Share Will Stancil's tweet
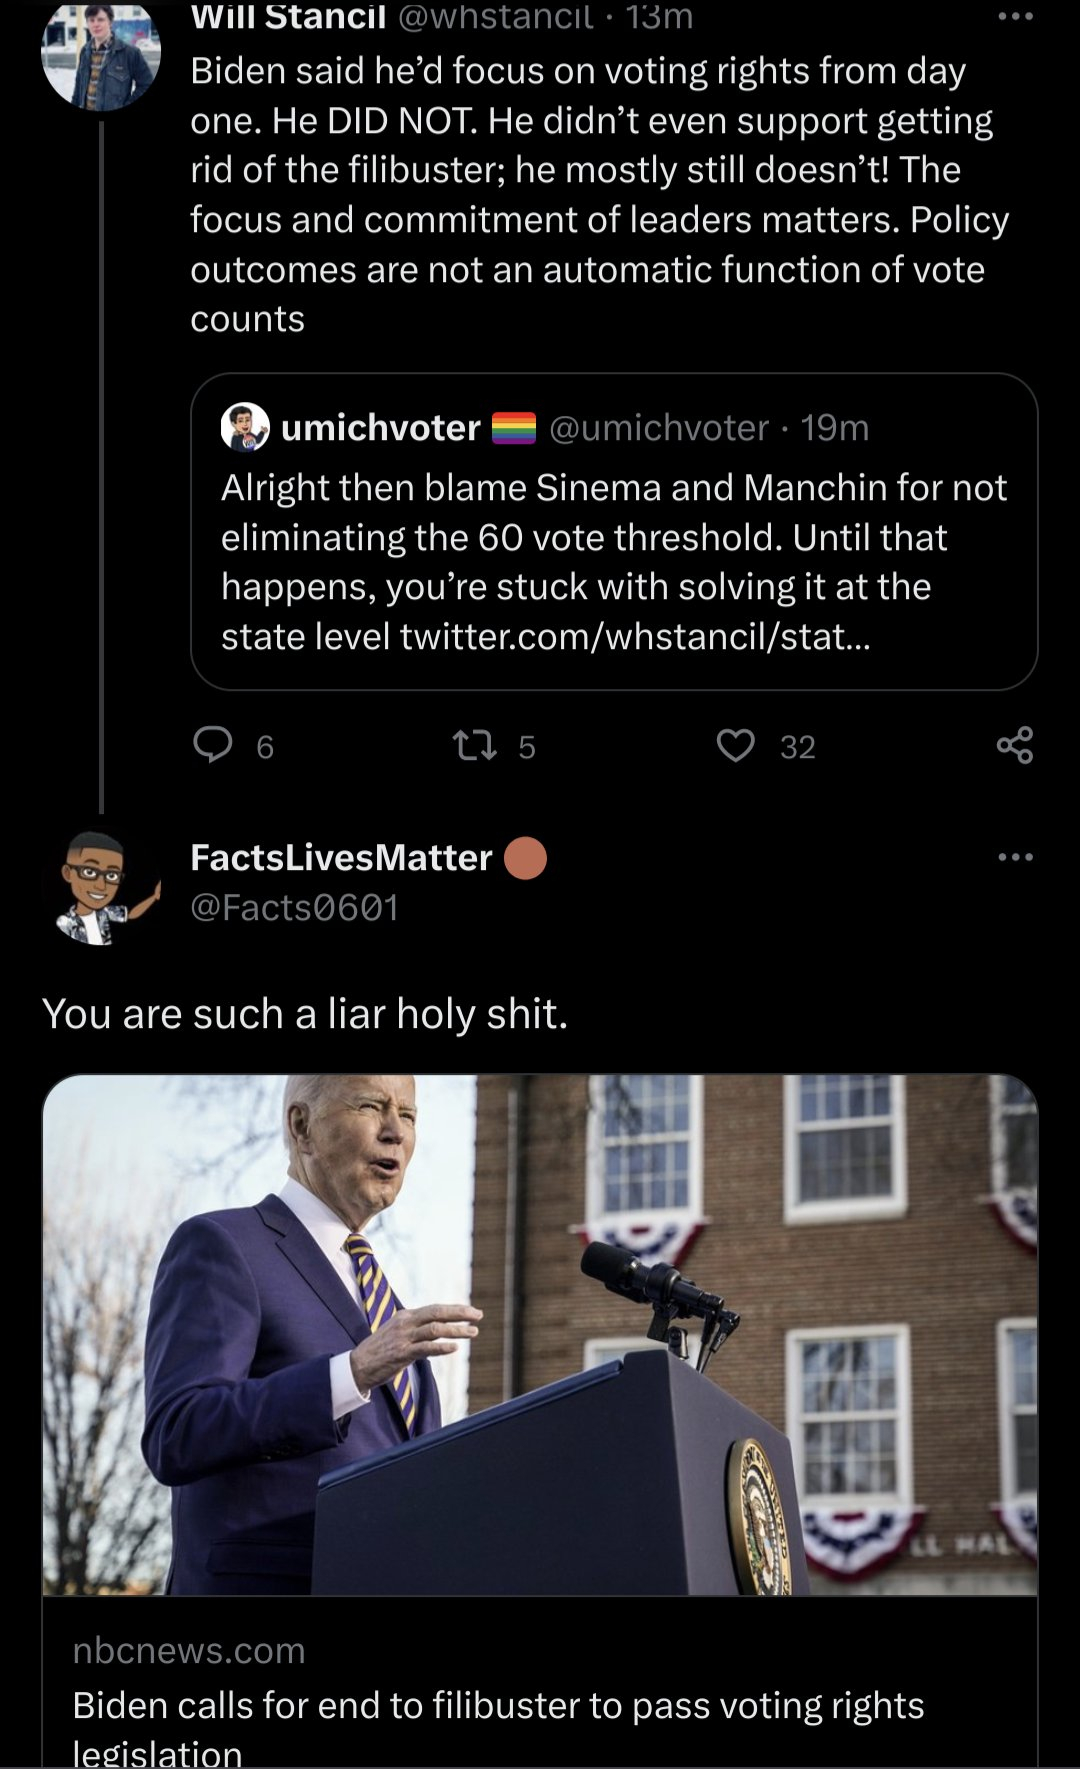Screen dimensions: 1080x1769 [1014, 745]
